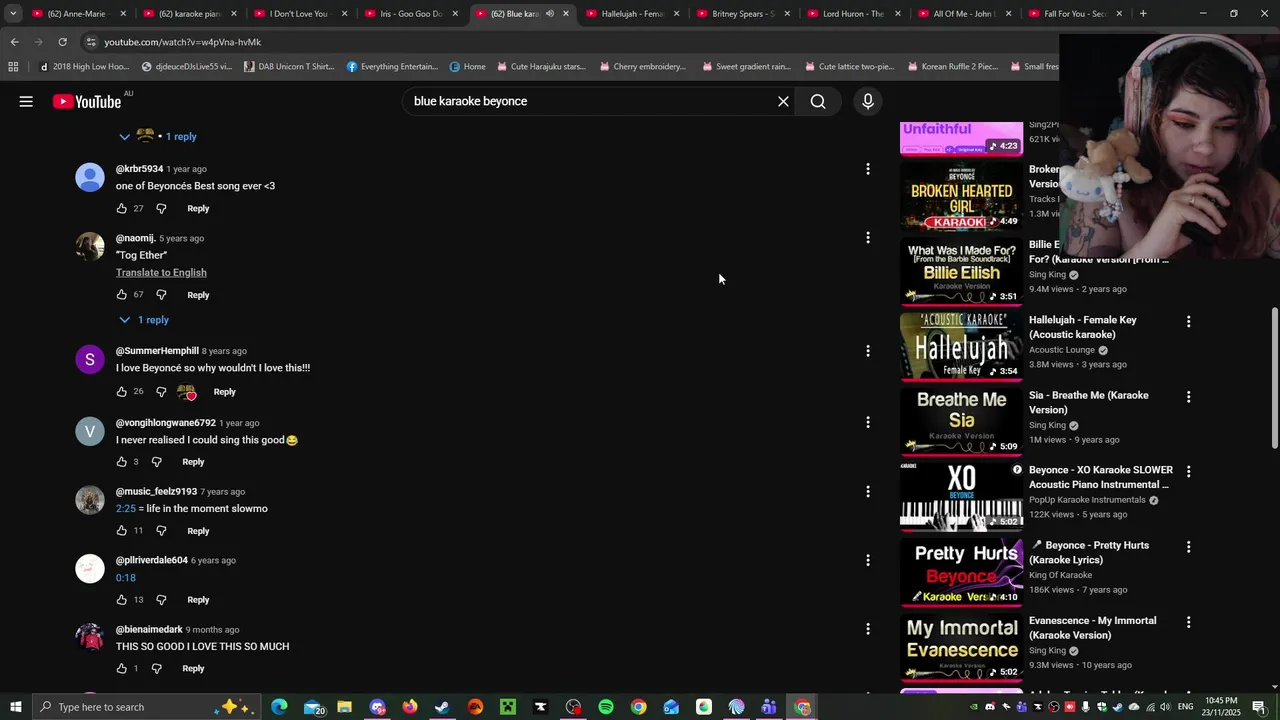Viewport: 1280px width, 720px height.
Task: Open more options for Sia Breathe Me video
Action: [x=1188, y=397]
